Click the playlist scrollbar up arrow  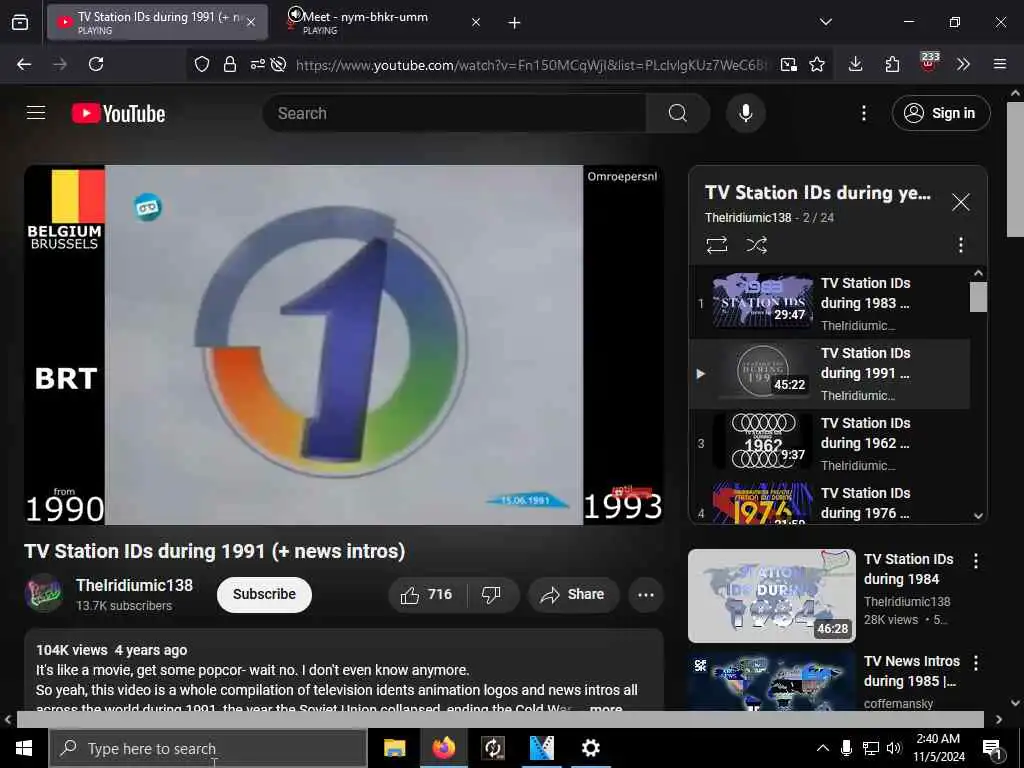coord(978,273)
